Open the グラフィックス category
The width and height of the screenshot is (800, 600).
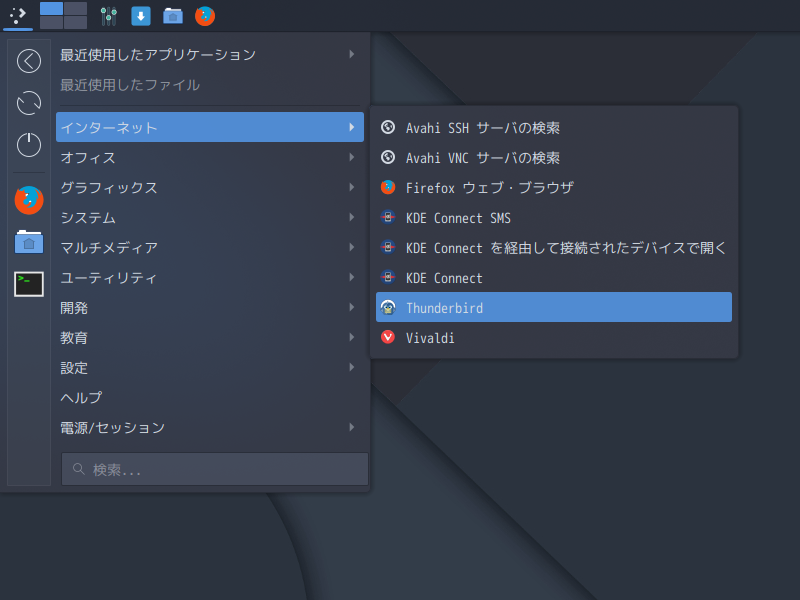(x=210, y=187)
